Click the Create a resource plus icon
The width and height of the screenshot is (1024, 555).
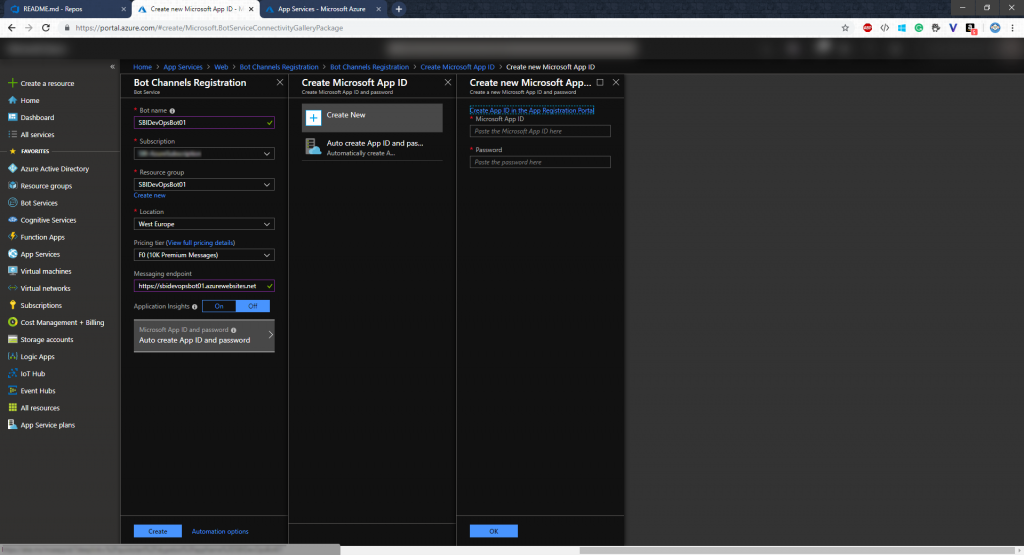(x=12, y=83)
